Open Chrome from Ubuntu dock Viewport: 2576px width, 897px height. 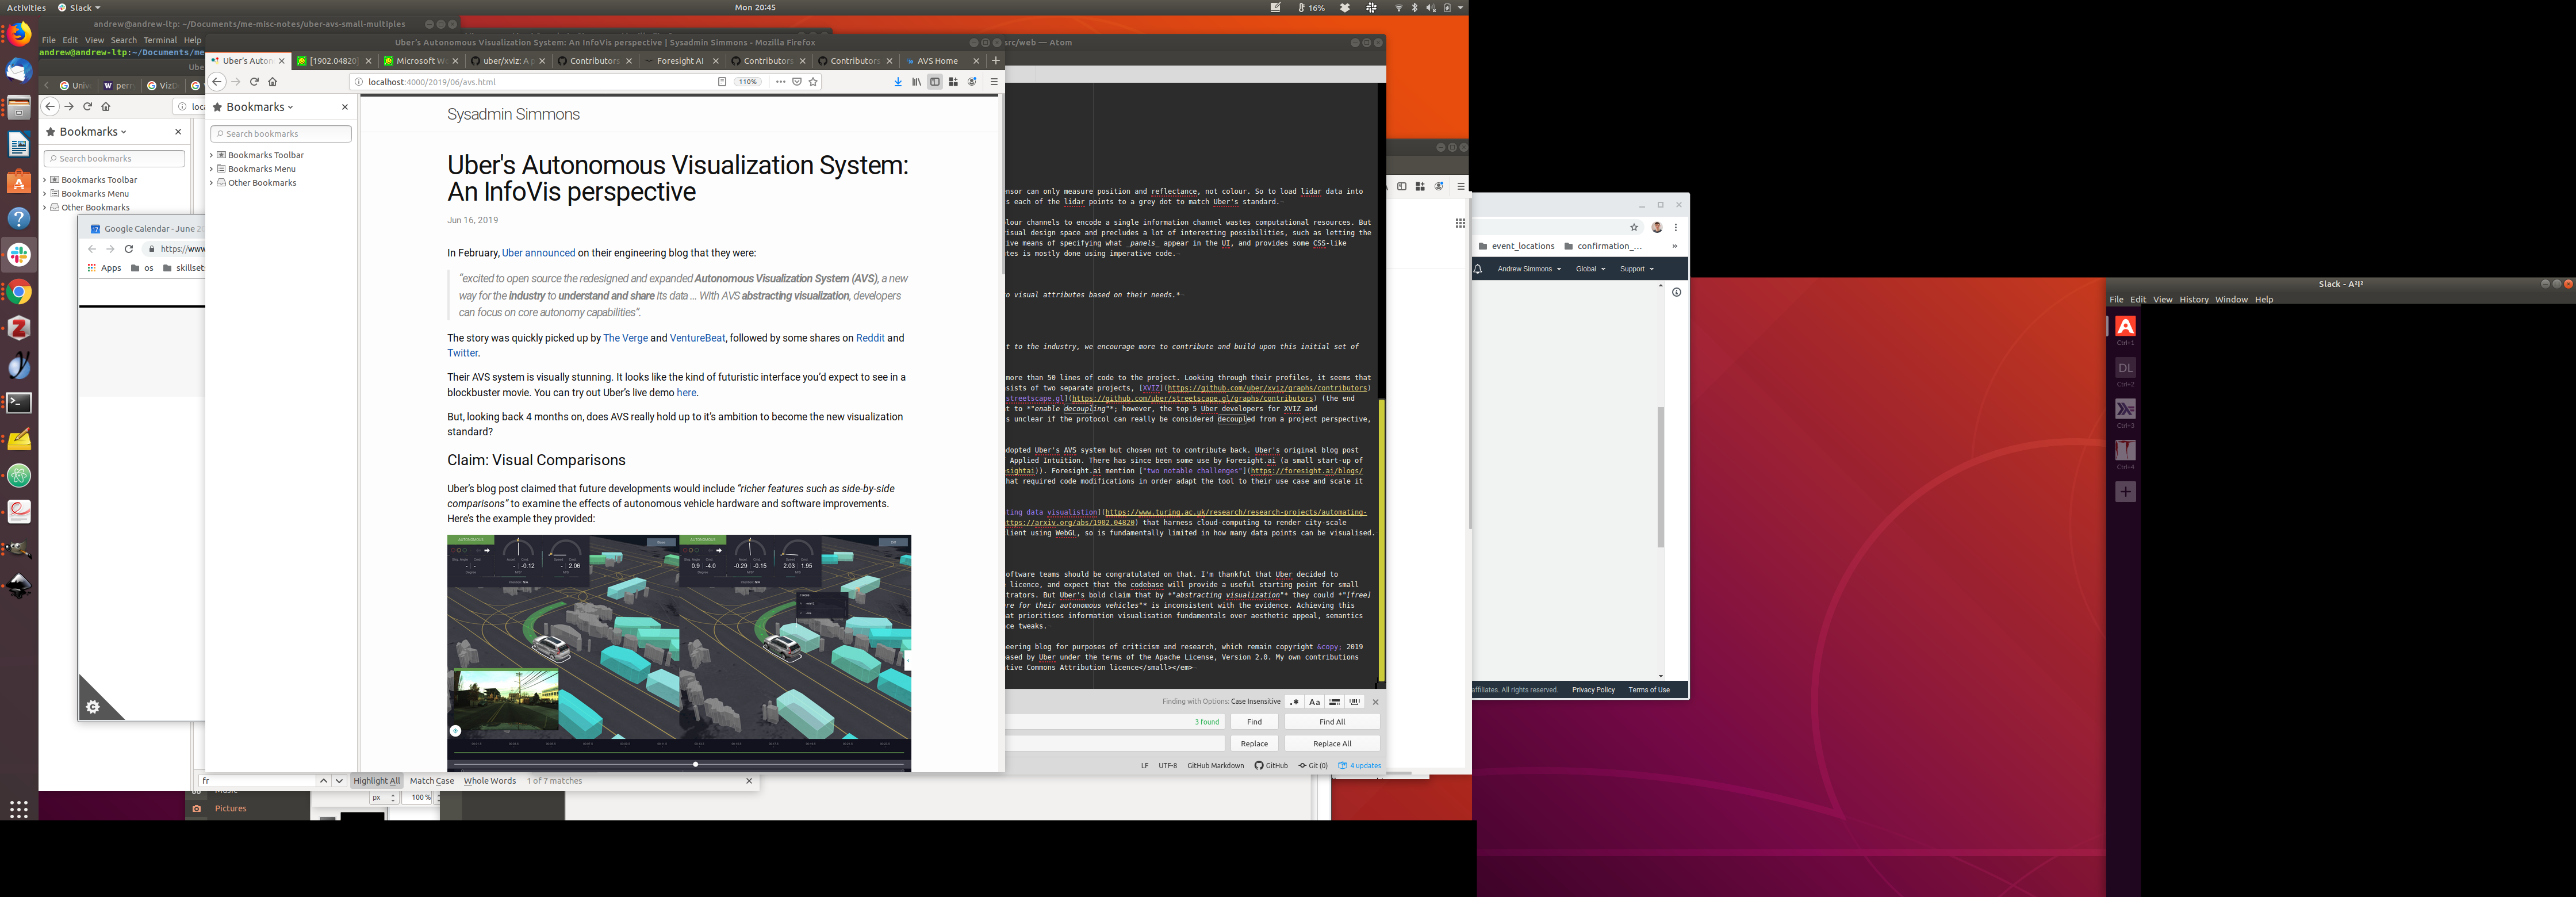tap(19, 292)
